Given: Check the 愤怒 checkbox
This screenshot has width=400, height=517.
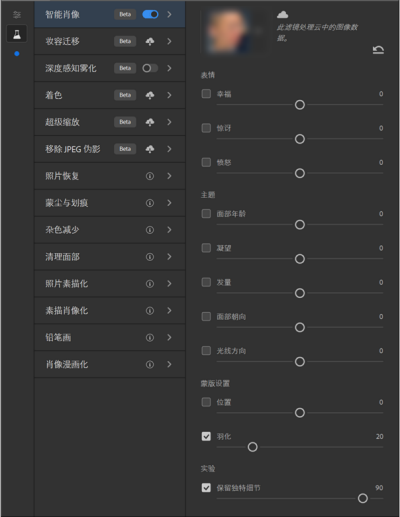Looking at the screenshot, I should pos(206,162).
